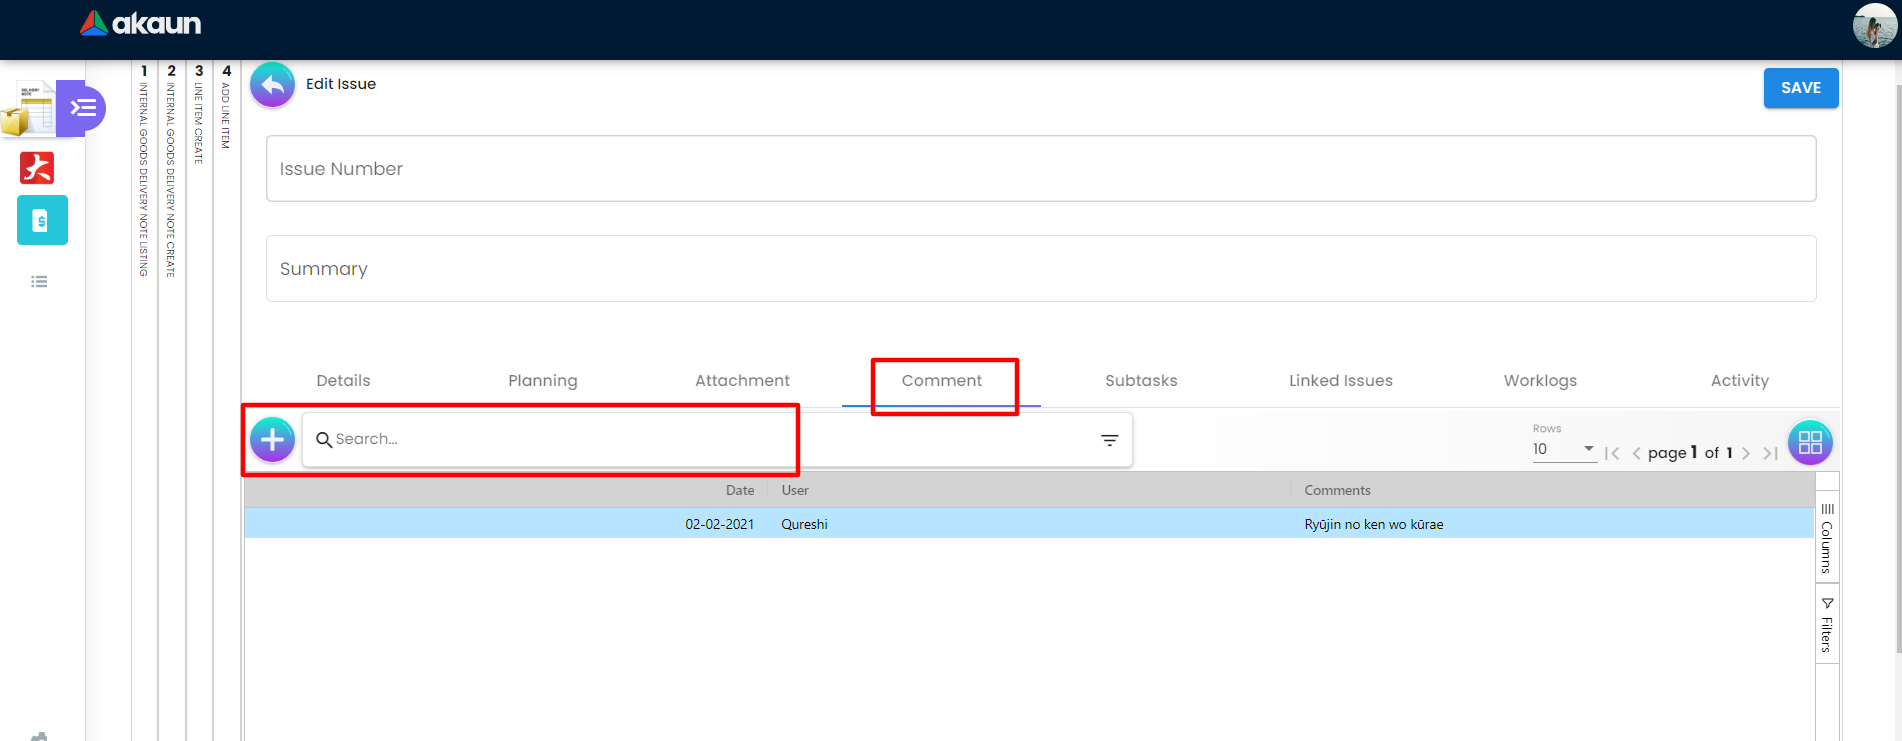Open the Columns side panel

pyautogui.click(x=1827, y=538)
